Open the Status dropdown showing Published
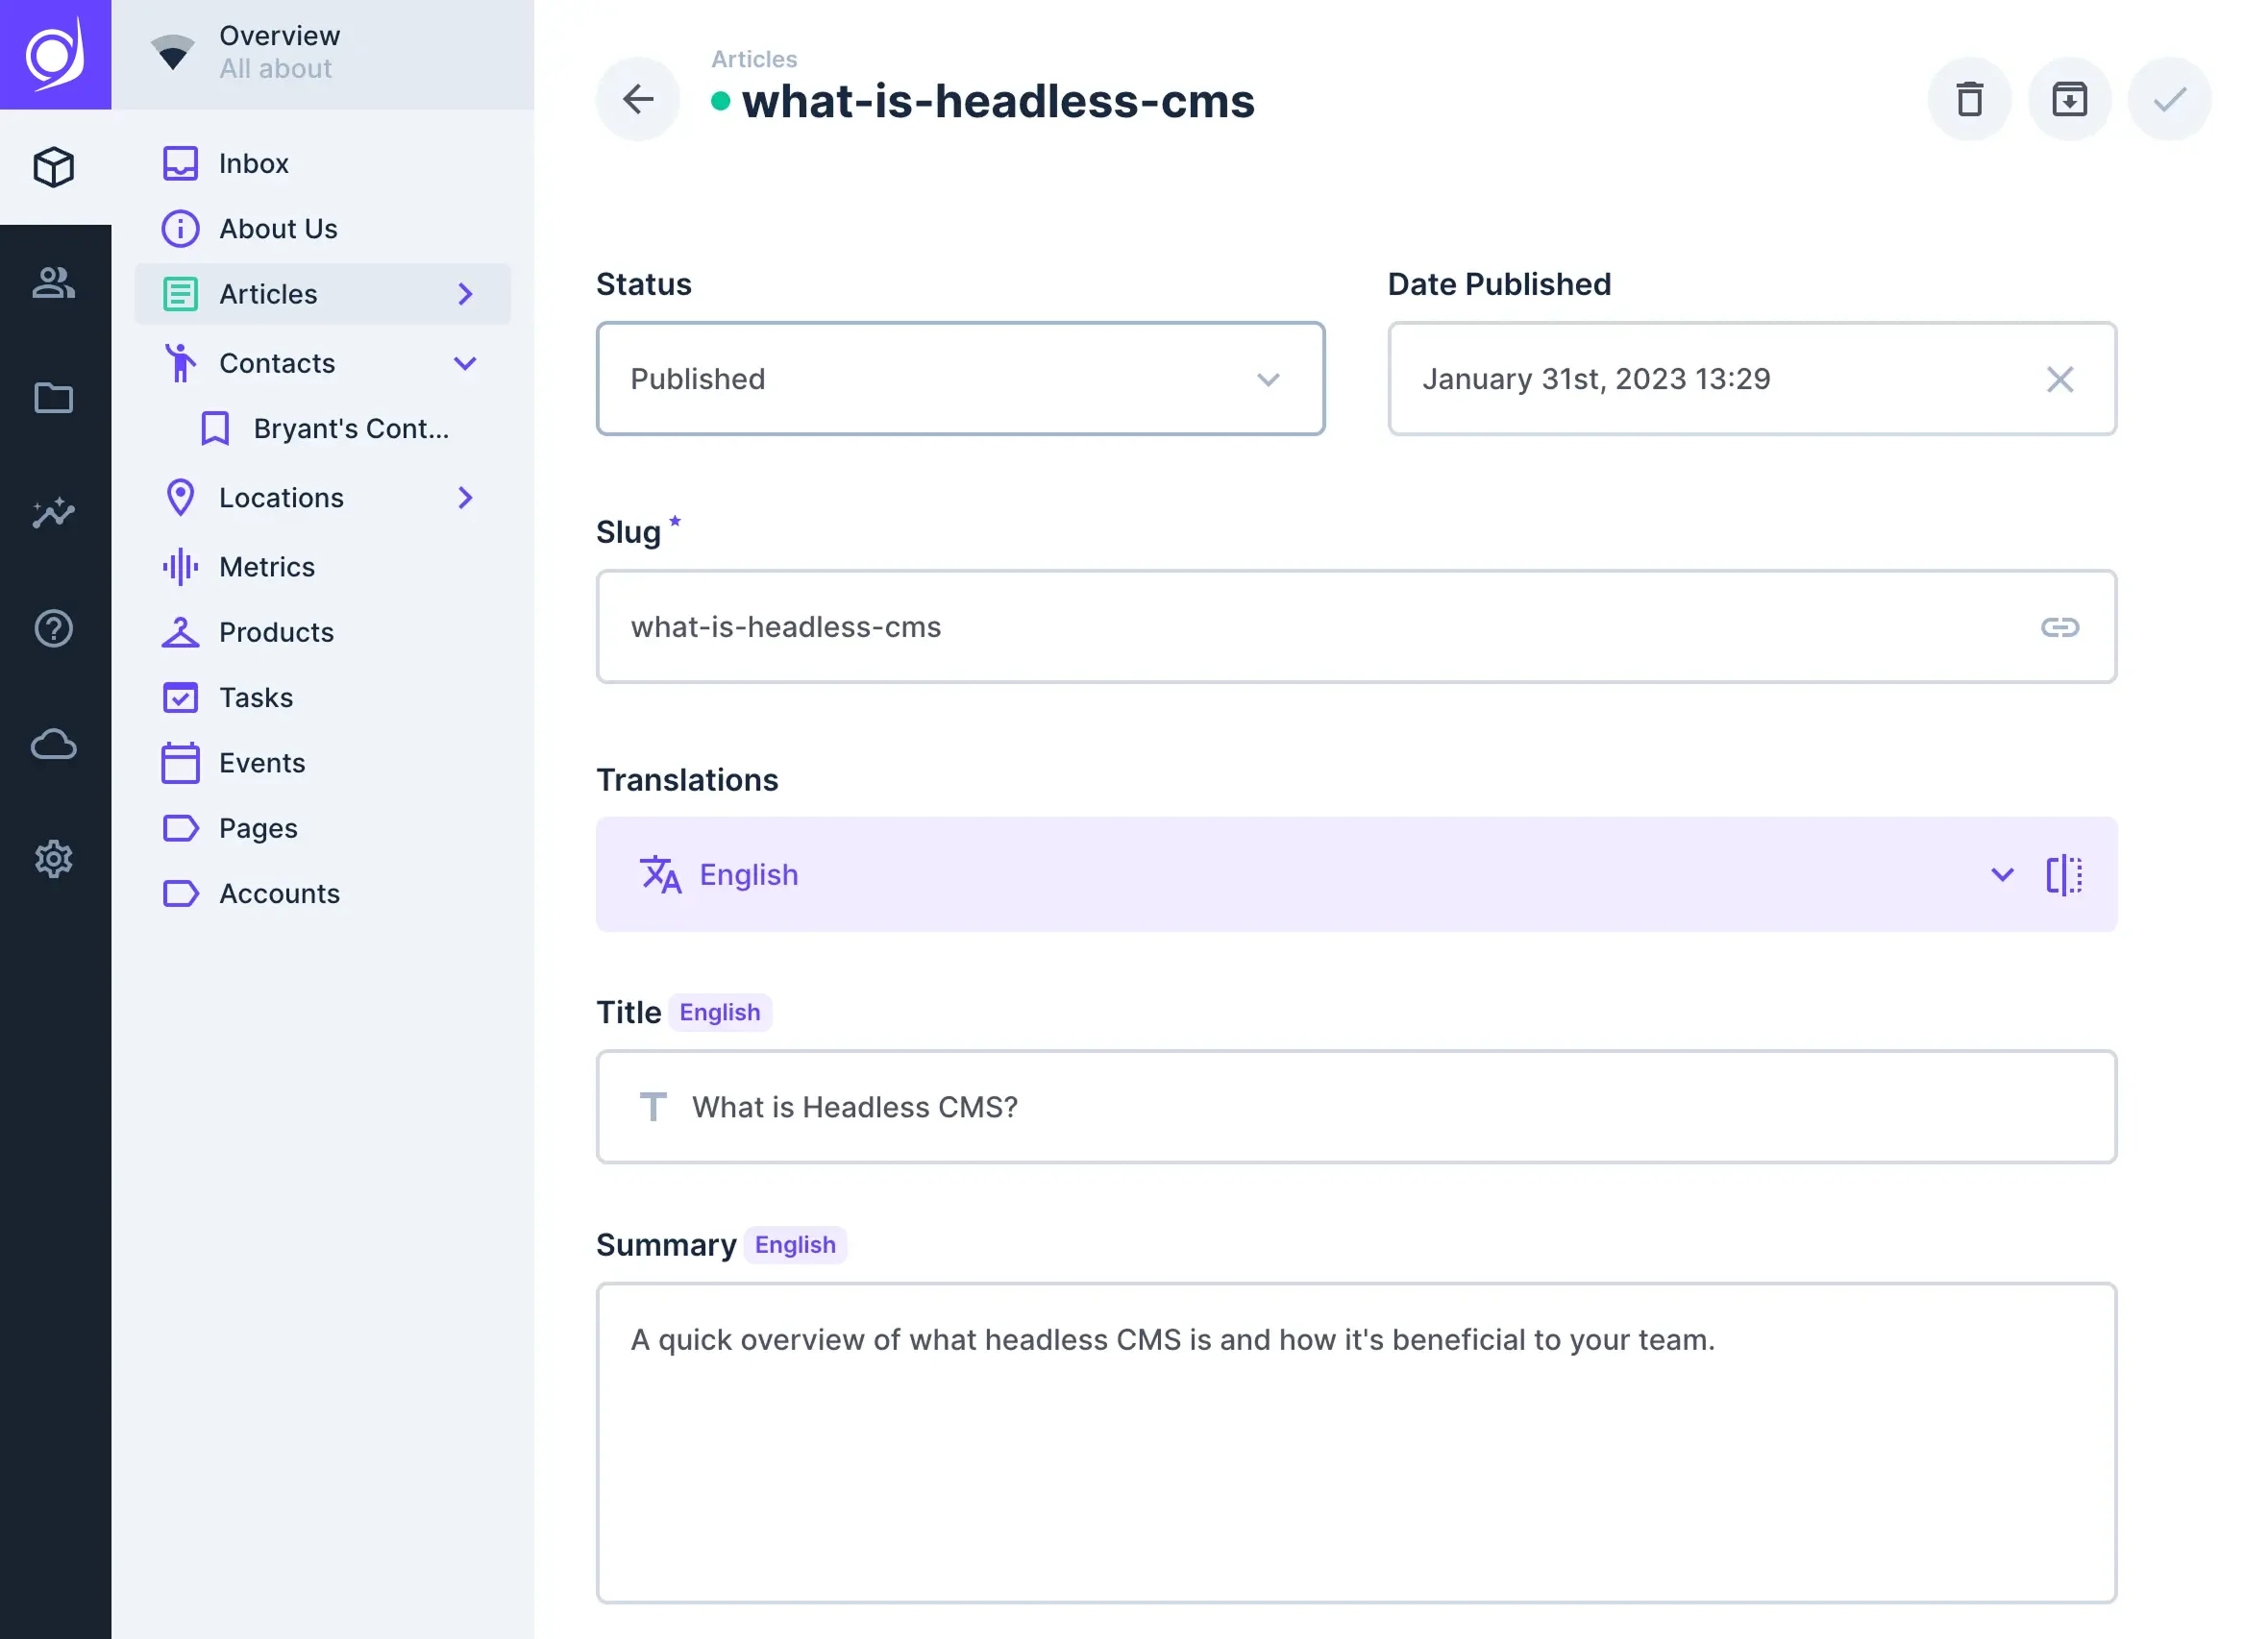This screenshot has height=1639, width=2268. (960, 379)
